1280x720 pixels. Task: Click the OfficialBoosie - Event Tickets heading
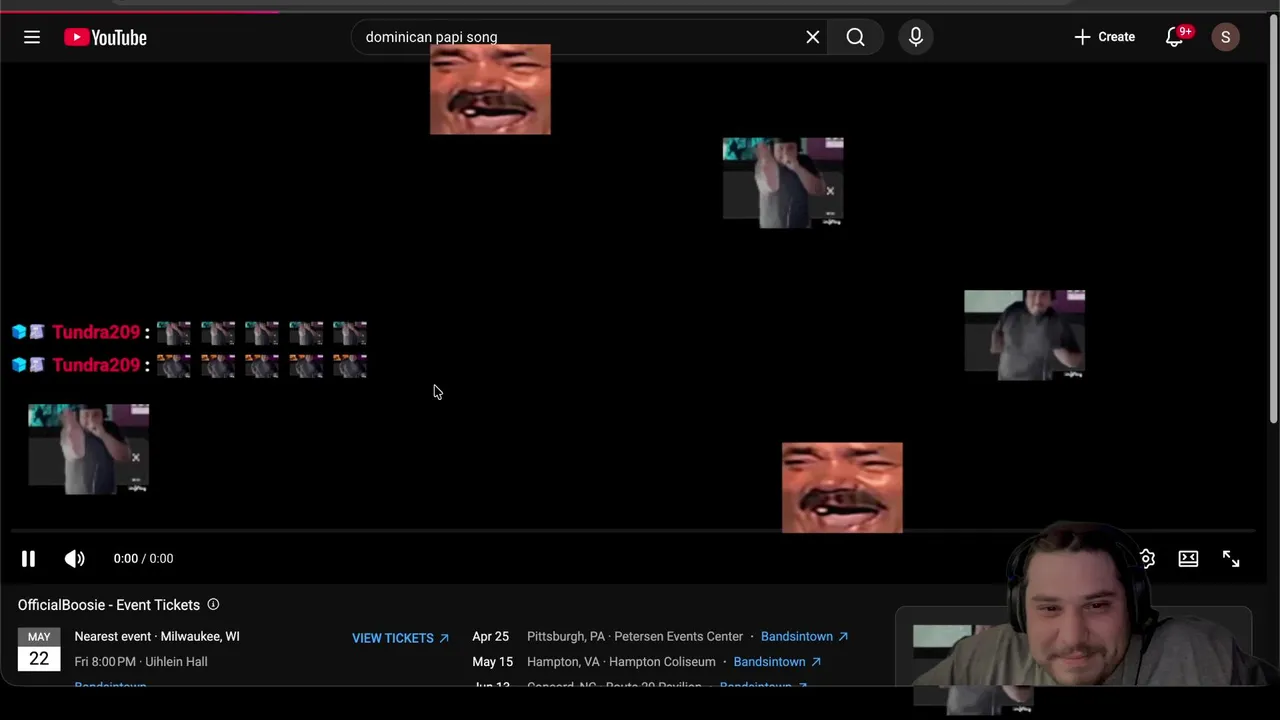pos(109,605)
